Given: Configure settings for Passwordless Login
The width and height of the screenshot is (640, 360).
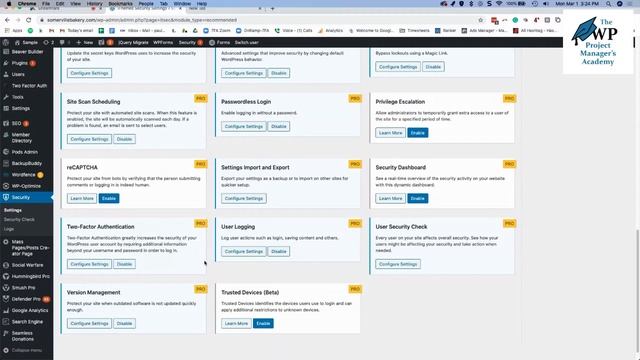Looking at the screenshot, I should pyautogui.click(x=244, y=127).
